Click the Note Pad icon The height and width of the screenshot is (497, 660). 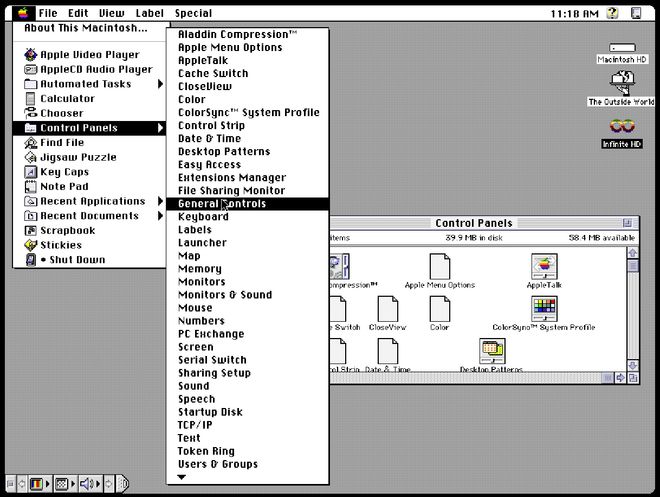[x=31, y=186]
